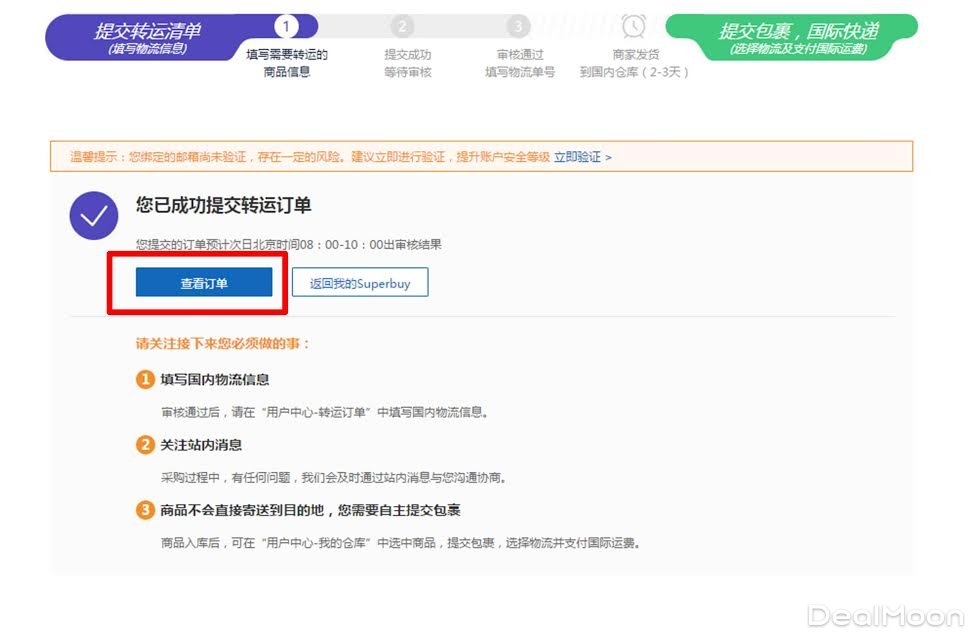Open the order via 查看订单 button

point(204,283)
